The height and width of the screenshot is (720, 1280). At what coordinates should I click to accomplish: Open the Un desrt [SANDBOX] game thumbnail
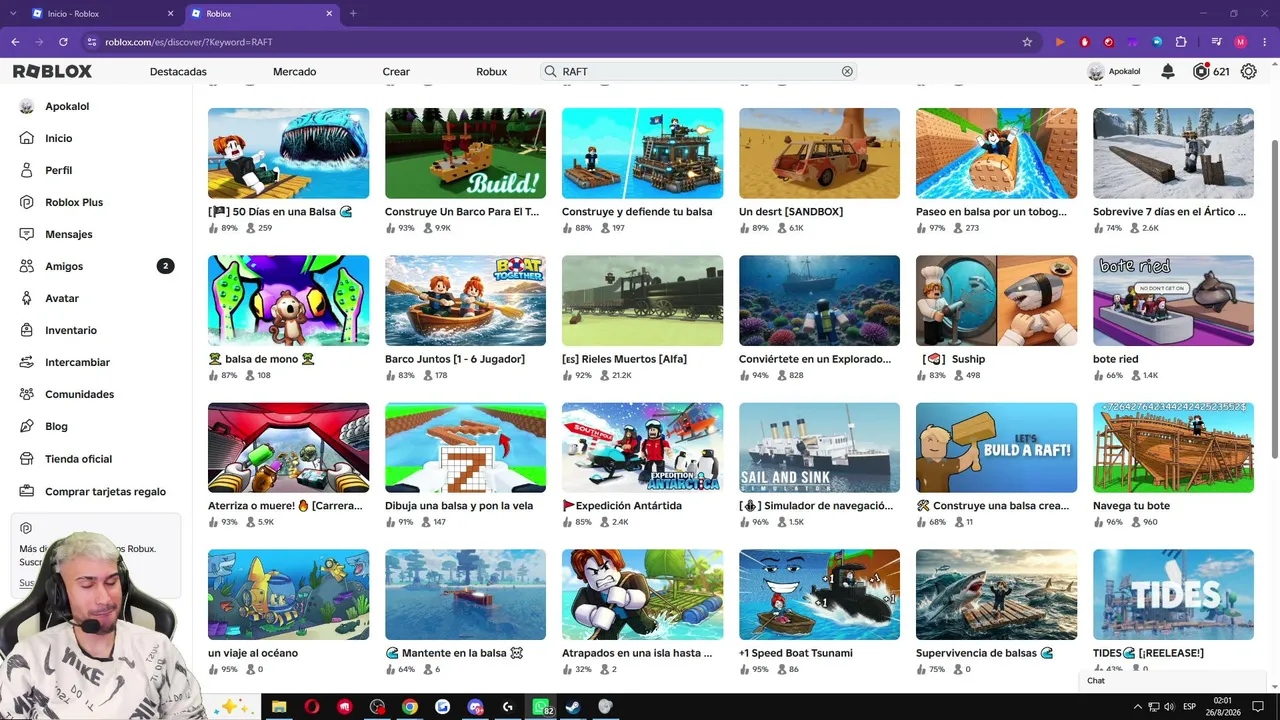(819, 153)
